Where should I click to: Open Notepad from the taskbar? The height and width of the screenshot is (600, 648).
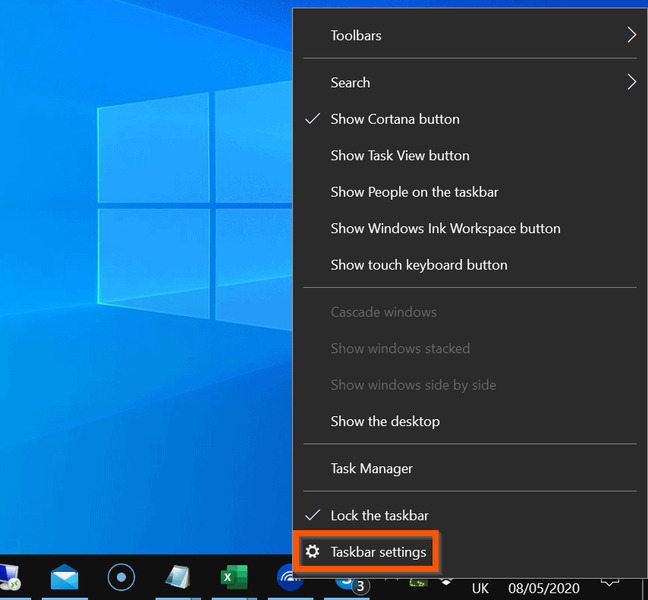(178, 577)
